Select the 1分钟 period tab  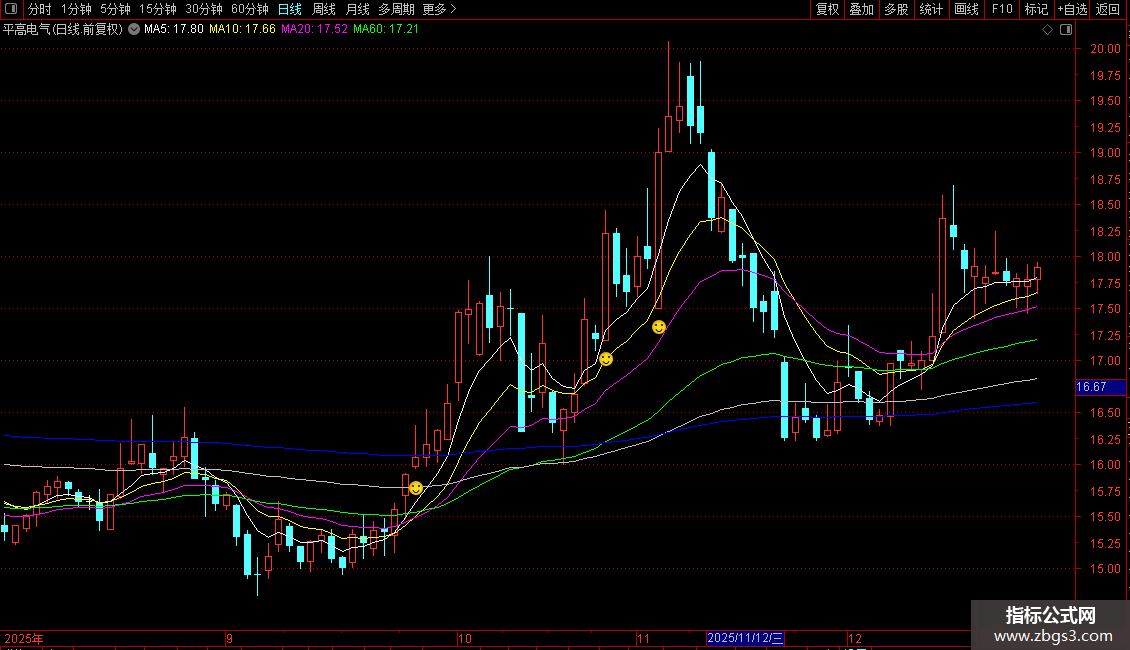click(x=76, y=9)
